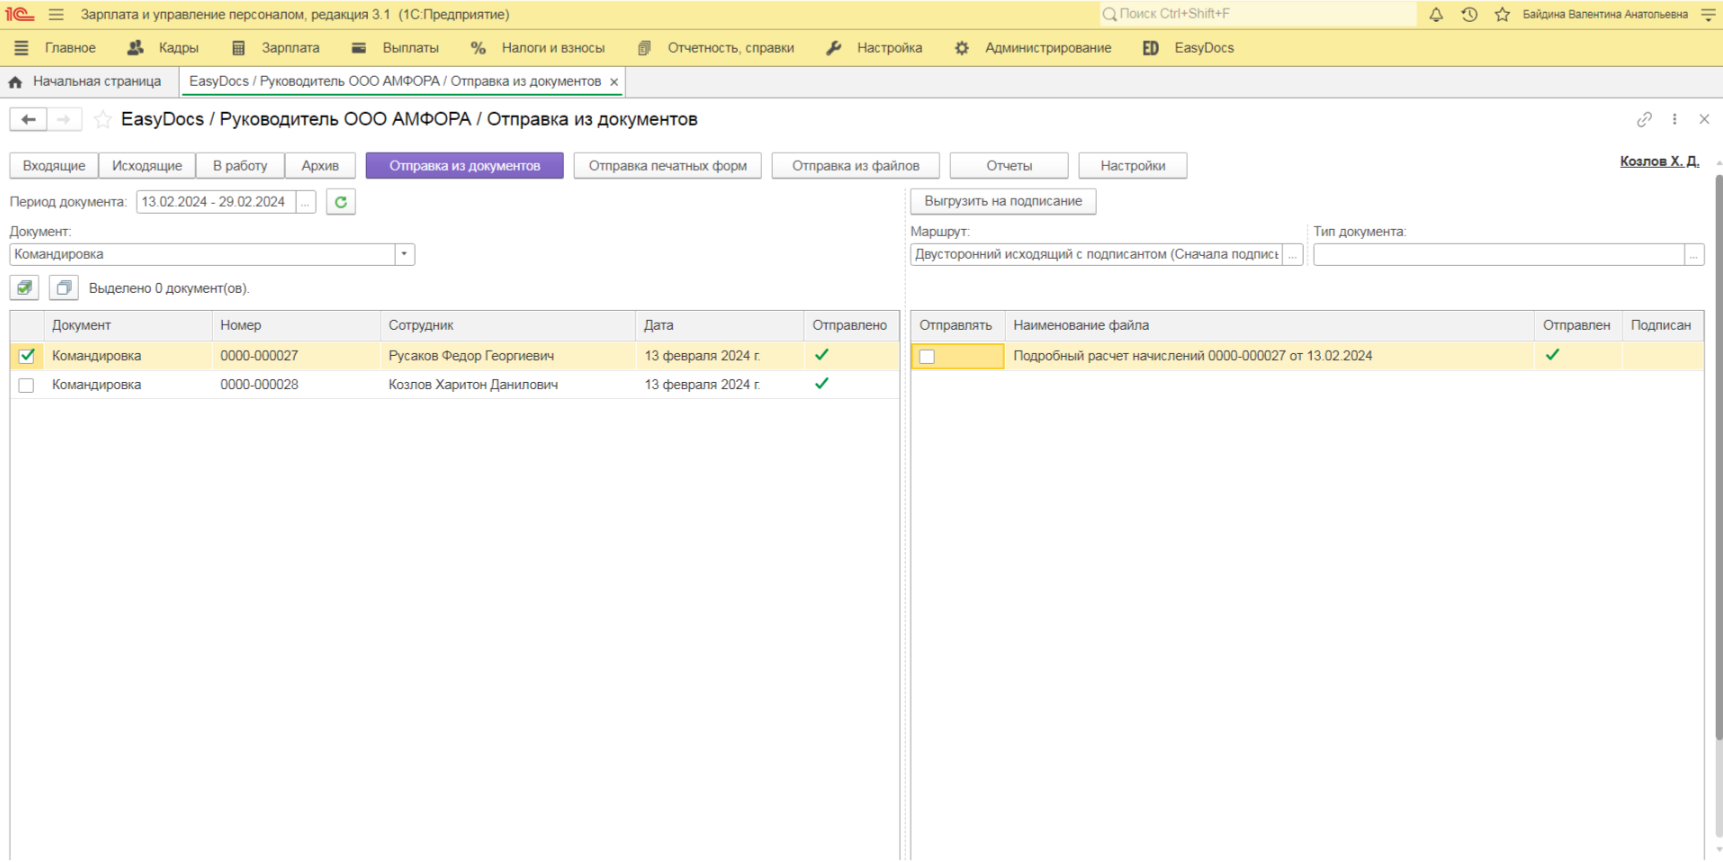Expand the Документ dropdown list
Screen dimensions: 1723x862
(x=404, y=254)
